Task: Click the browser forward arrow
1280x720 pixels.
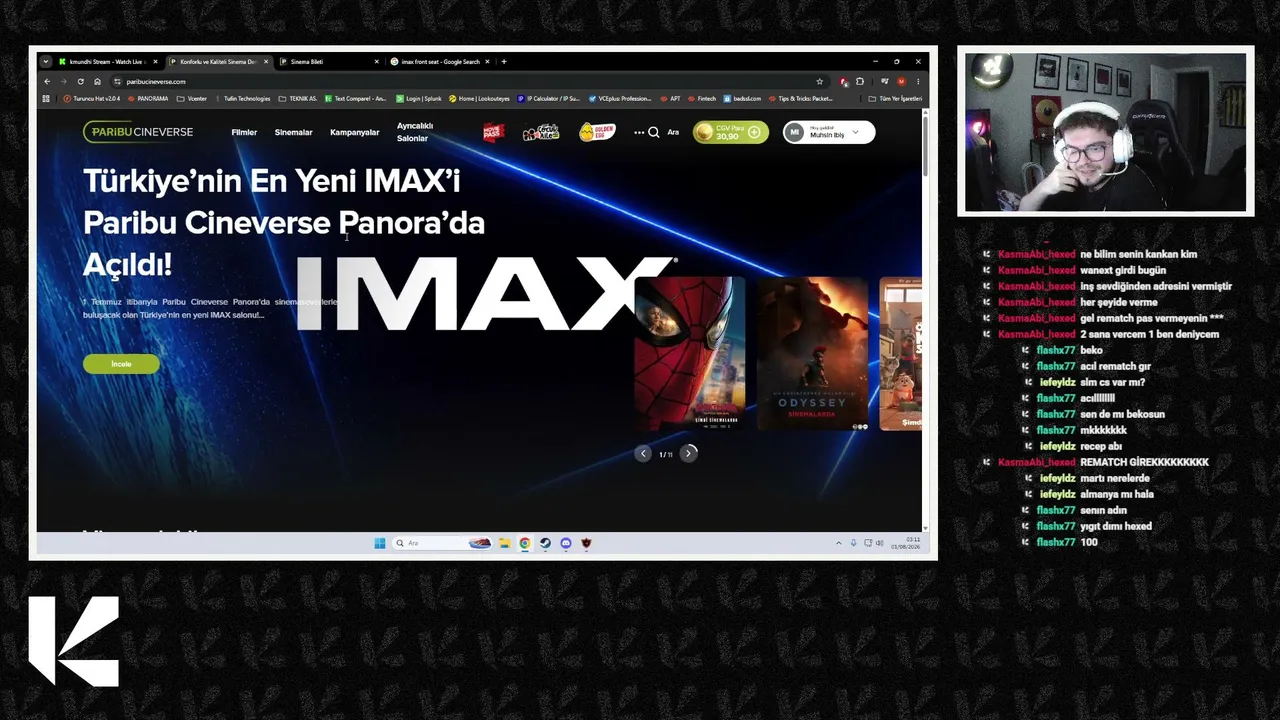Action: pos(63,81)
